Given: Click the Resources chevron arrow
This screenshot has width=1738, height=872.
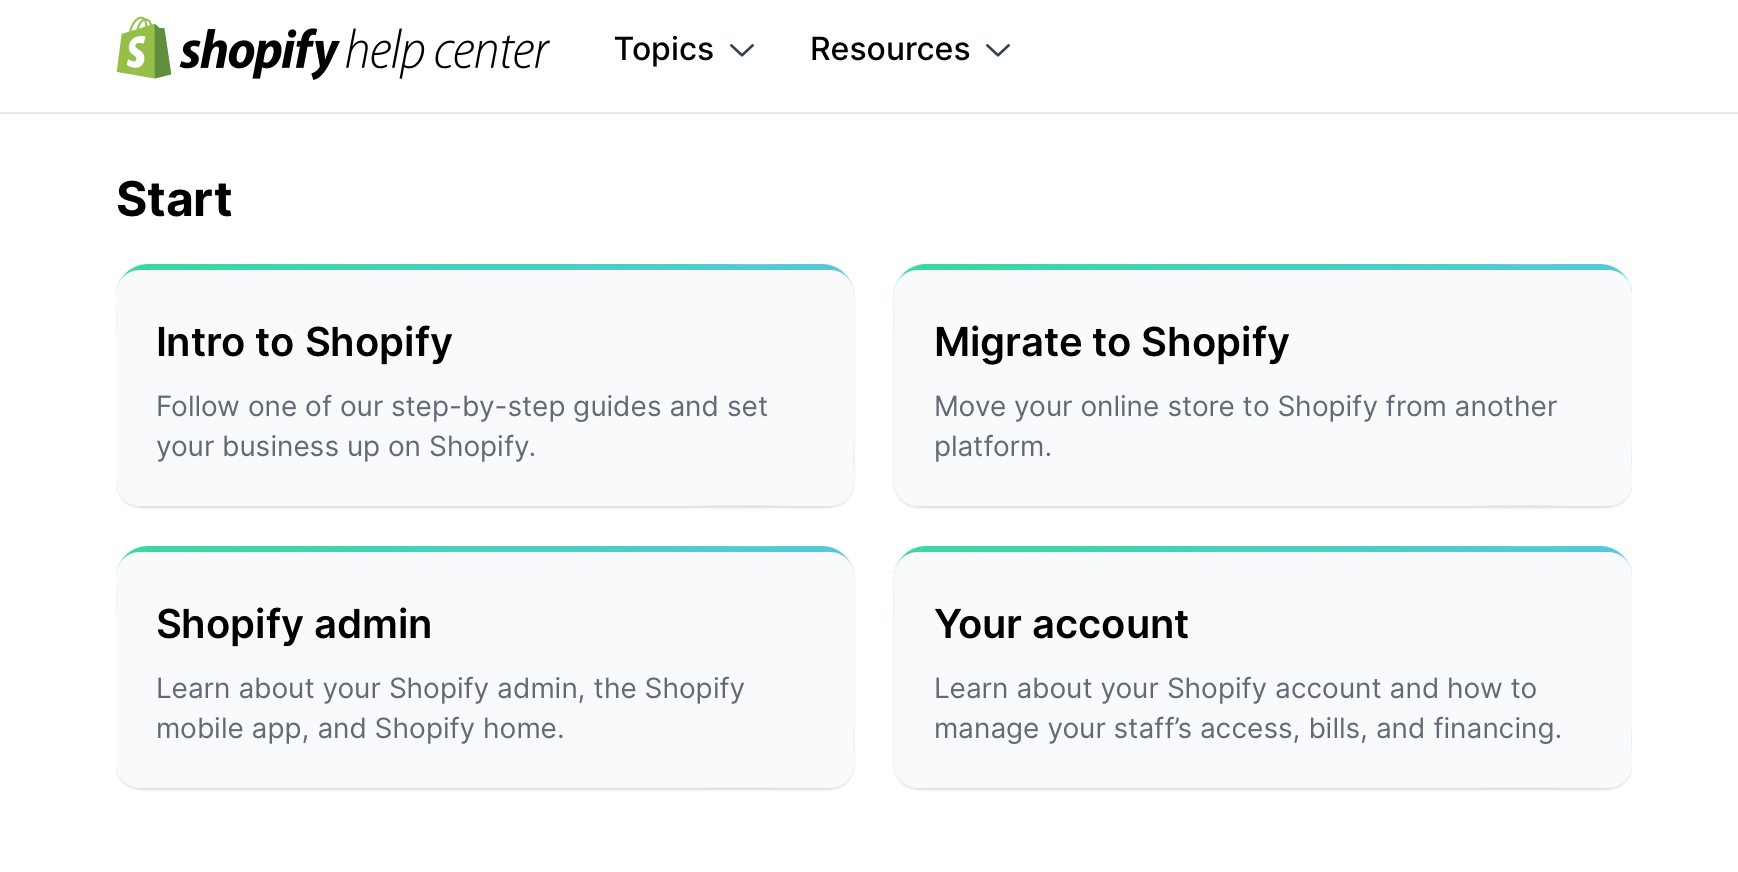Looking at the screenshot, I should tap(998, 51).
